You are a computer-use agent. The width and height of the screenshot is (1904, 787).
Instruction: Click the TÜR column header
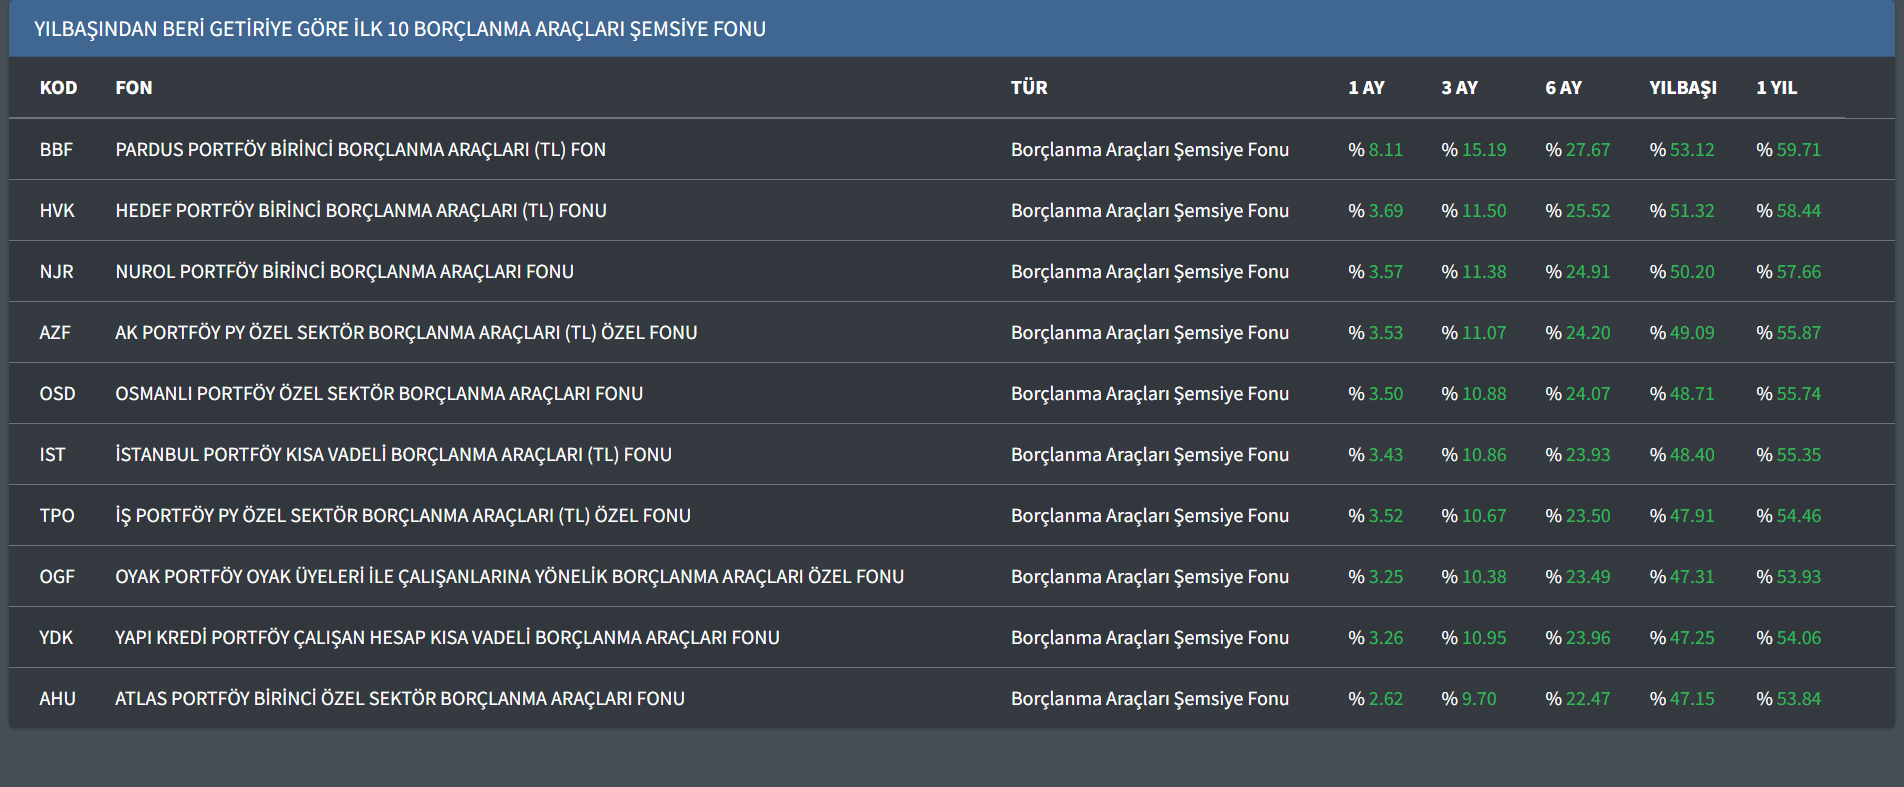1029,88
